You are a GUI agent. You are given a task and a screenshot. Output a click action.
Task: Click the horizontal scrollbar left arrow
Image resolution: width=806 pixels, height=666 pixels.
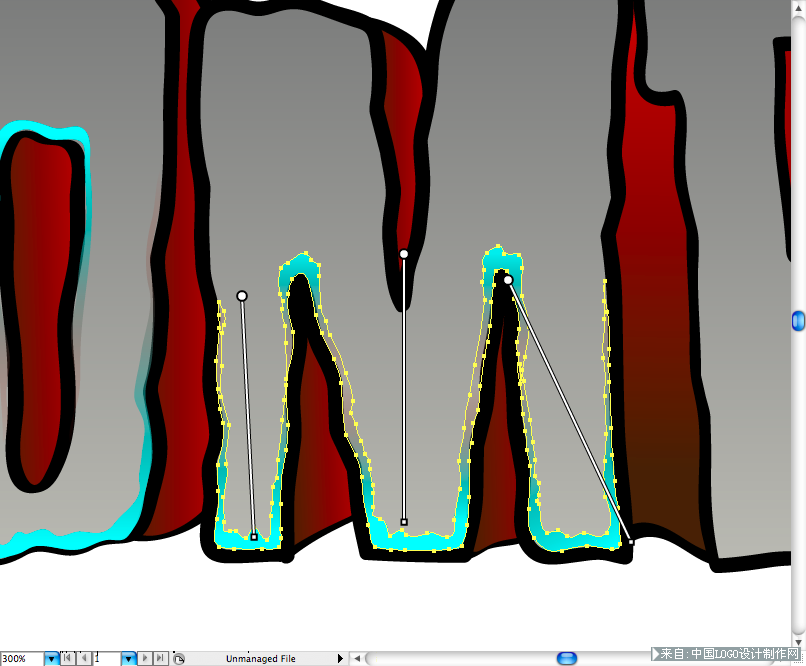tap(357, 658)
